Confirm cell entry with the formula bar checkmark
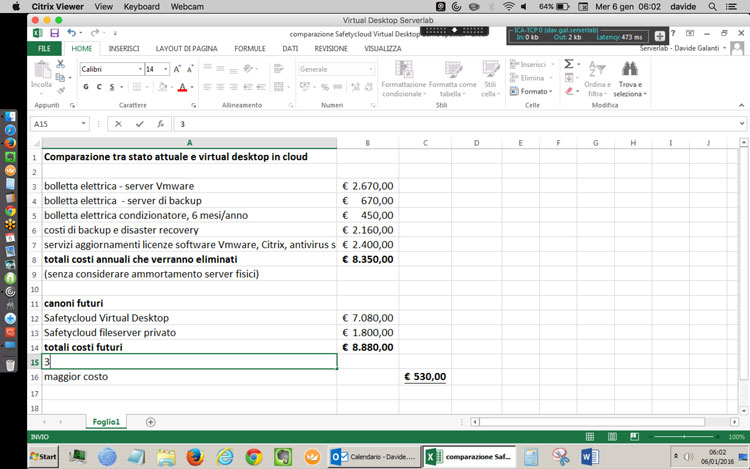Screen dimensions: 750x469 point(139,124)
